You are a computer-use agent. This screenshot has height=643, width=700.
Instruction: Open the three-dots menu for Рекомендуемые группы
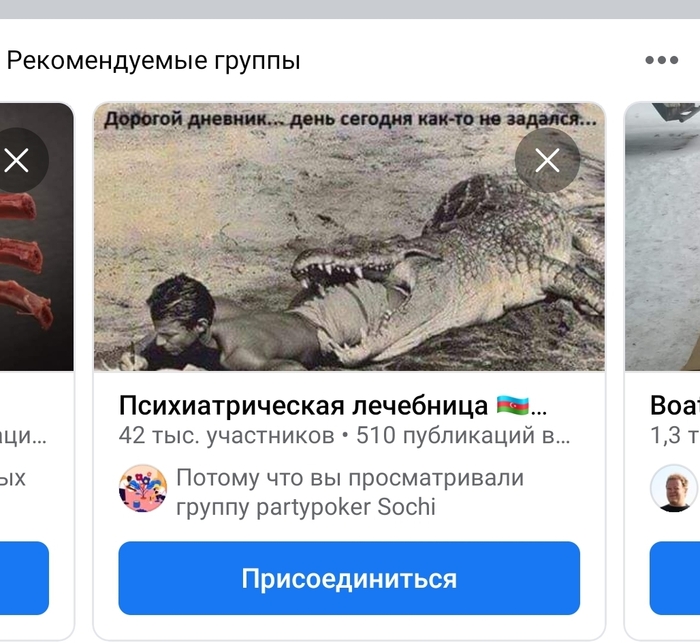pos(662,60)
